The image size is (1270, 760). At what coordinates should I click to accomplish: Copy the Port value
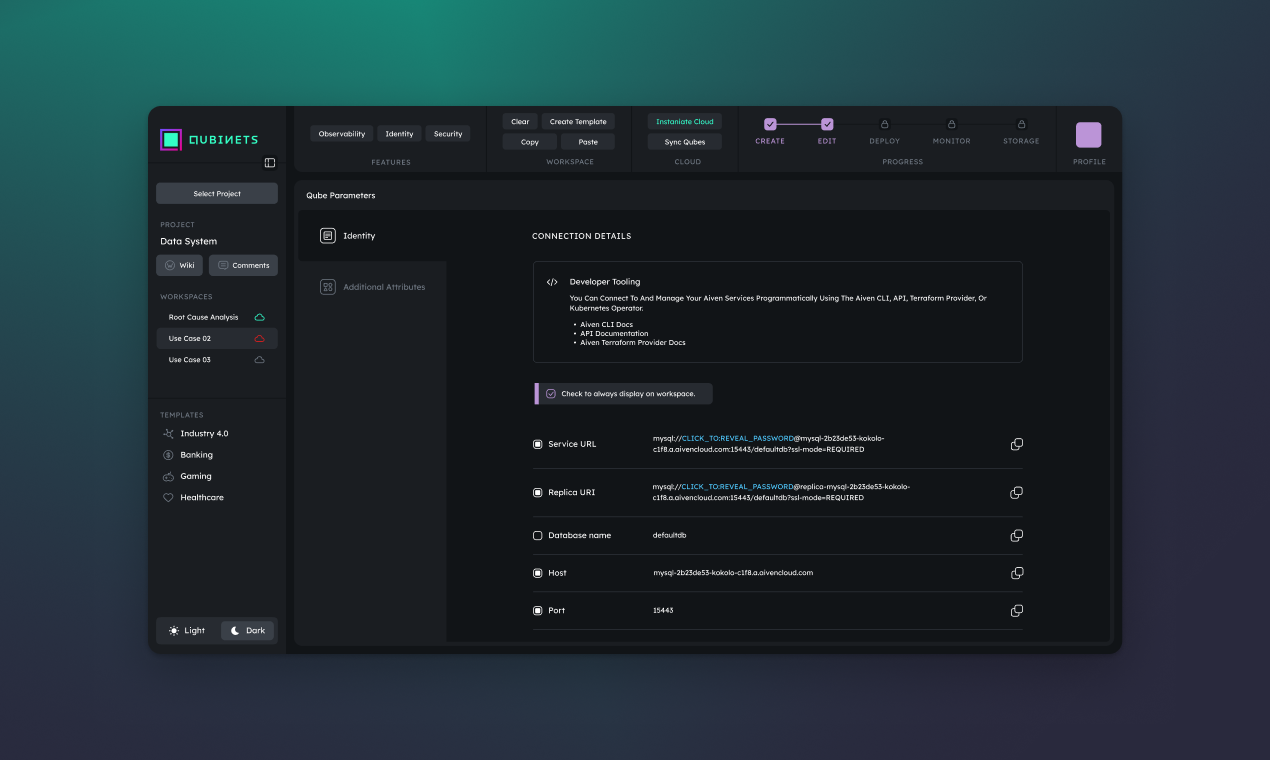click(1017, 611)
